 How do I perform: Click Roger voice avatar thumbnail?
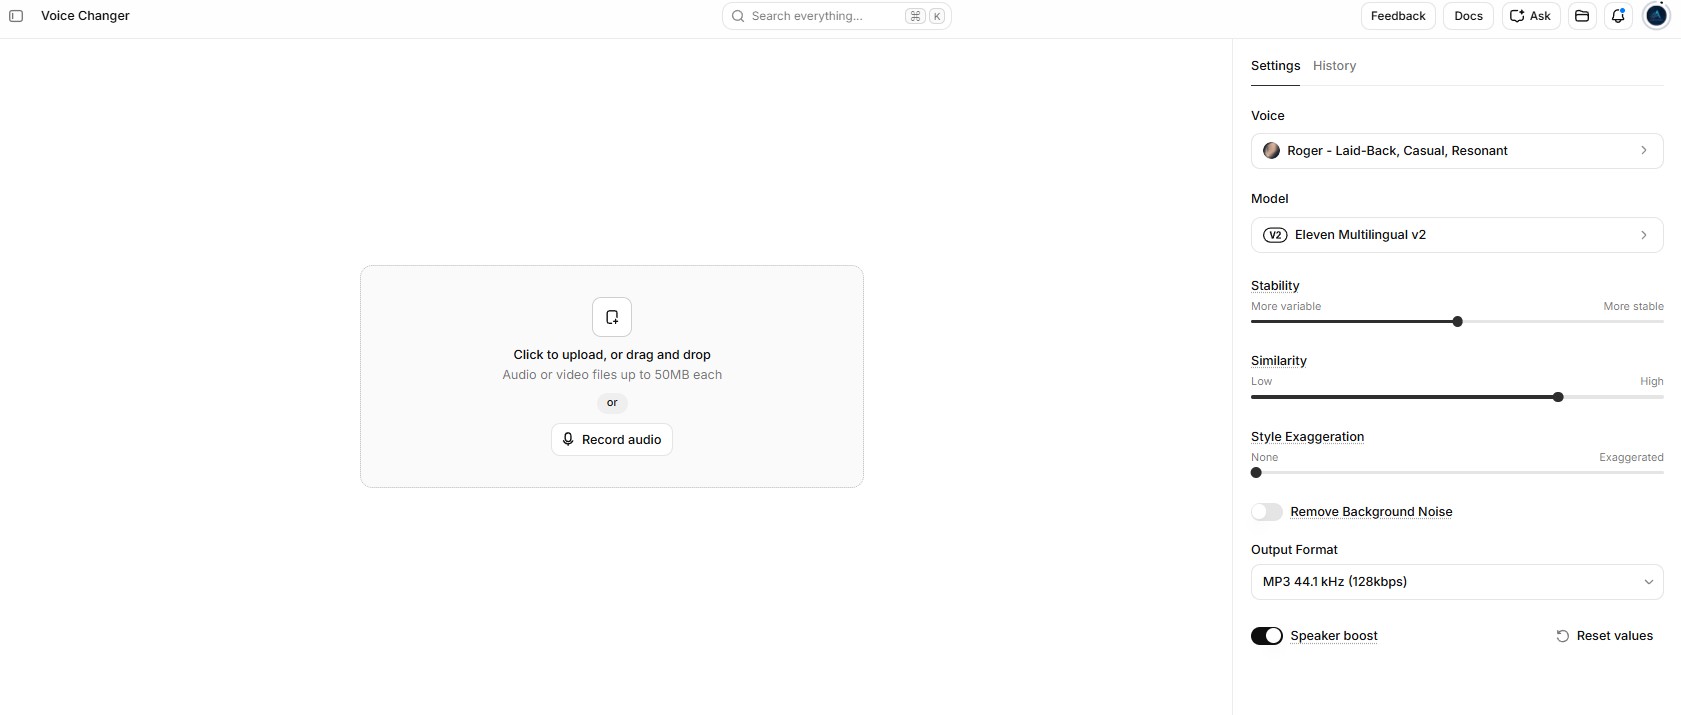[1271, 151]
